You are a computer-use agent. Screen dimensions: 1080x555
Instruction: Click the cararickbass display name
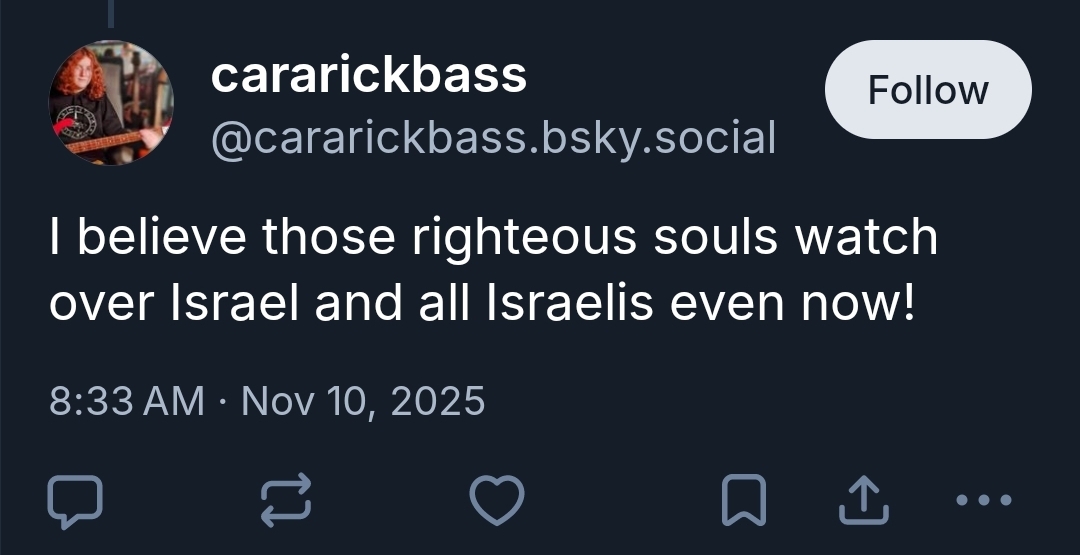(x=368, y=75)
